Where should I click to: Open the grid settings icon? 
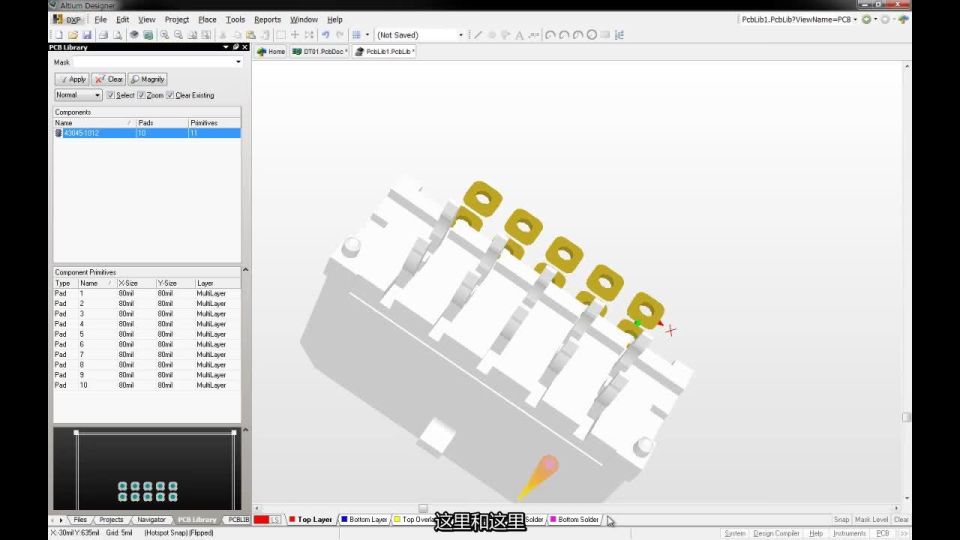(356, 35)
